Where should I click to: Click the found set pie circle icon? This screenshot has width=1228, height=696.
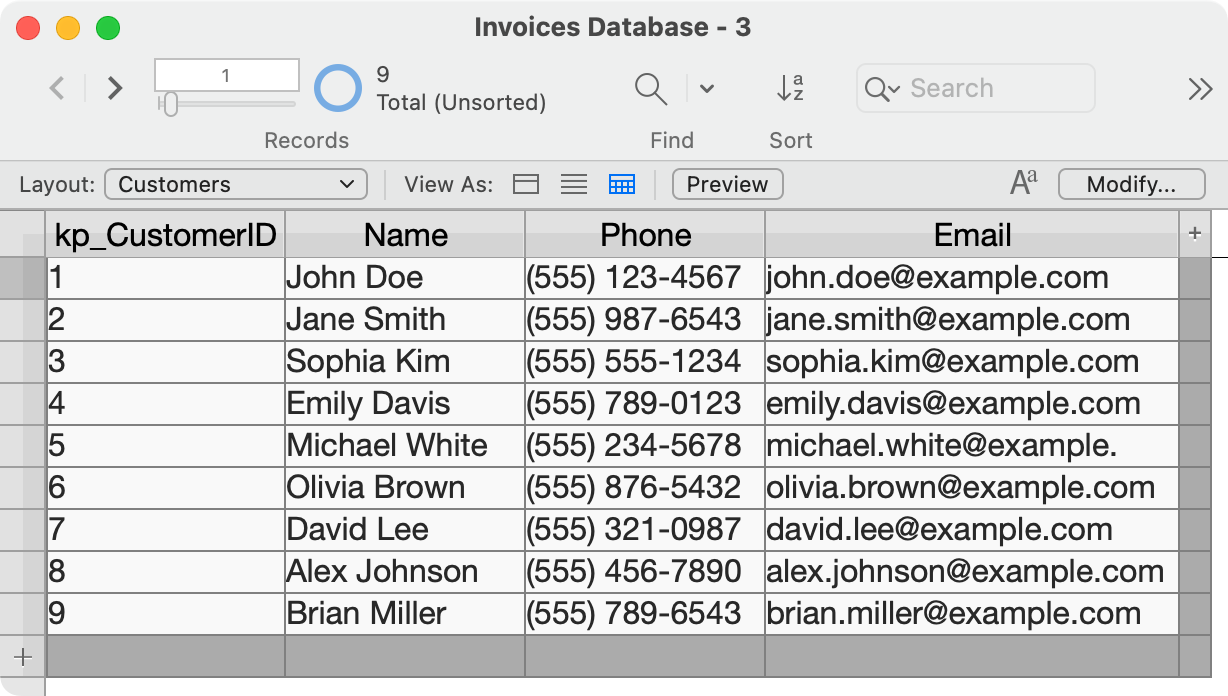(x=338, y=88)
